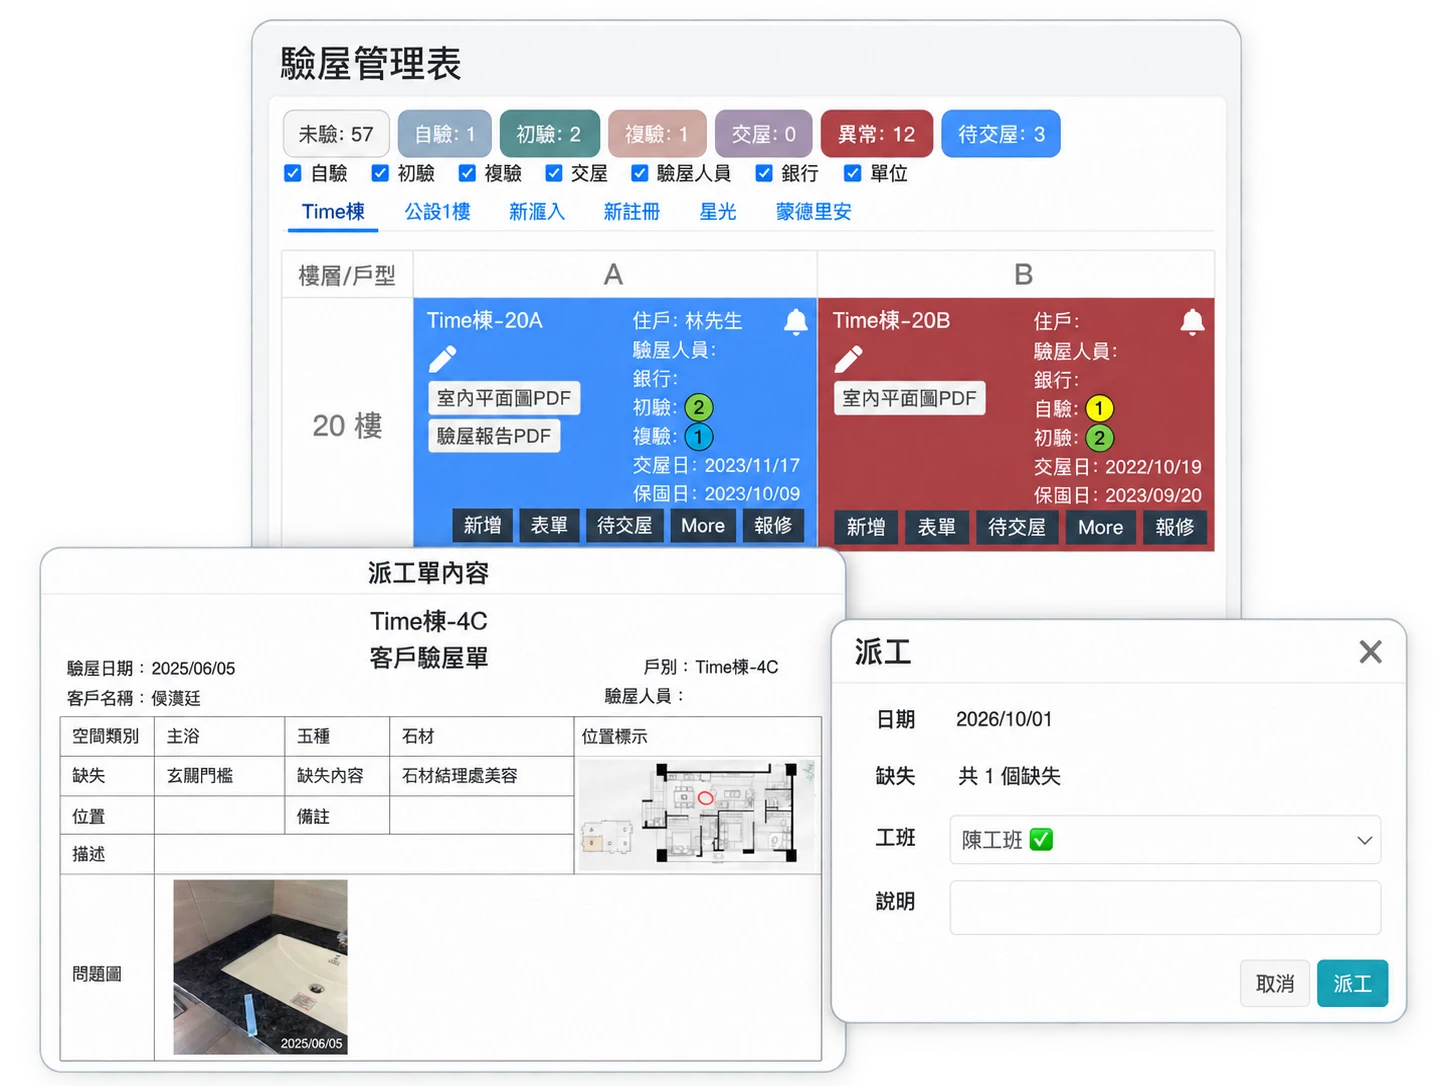Click yellow badge 1 beside 自驗 in 20B
Image resolution: width=1448 pixels, height=1086 pixels.
[1099, 409]
